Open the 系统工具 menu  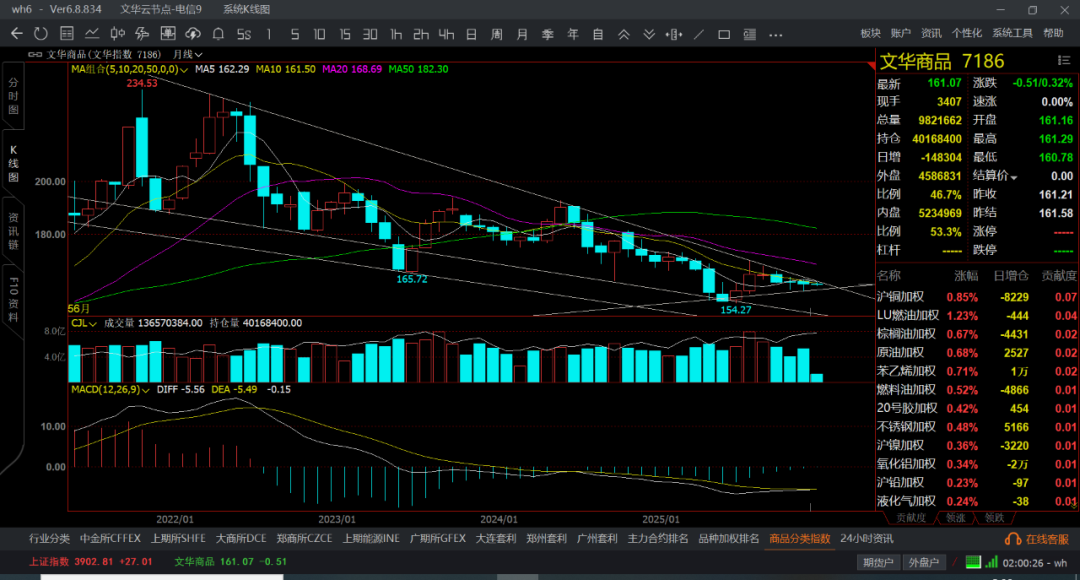1012,33
